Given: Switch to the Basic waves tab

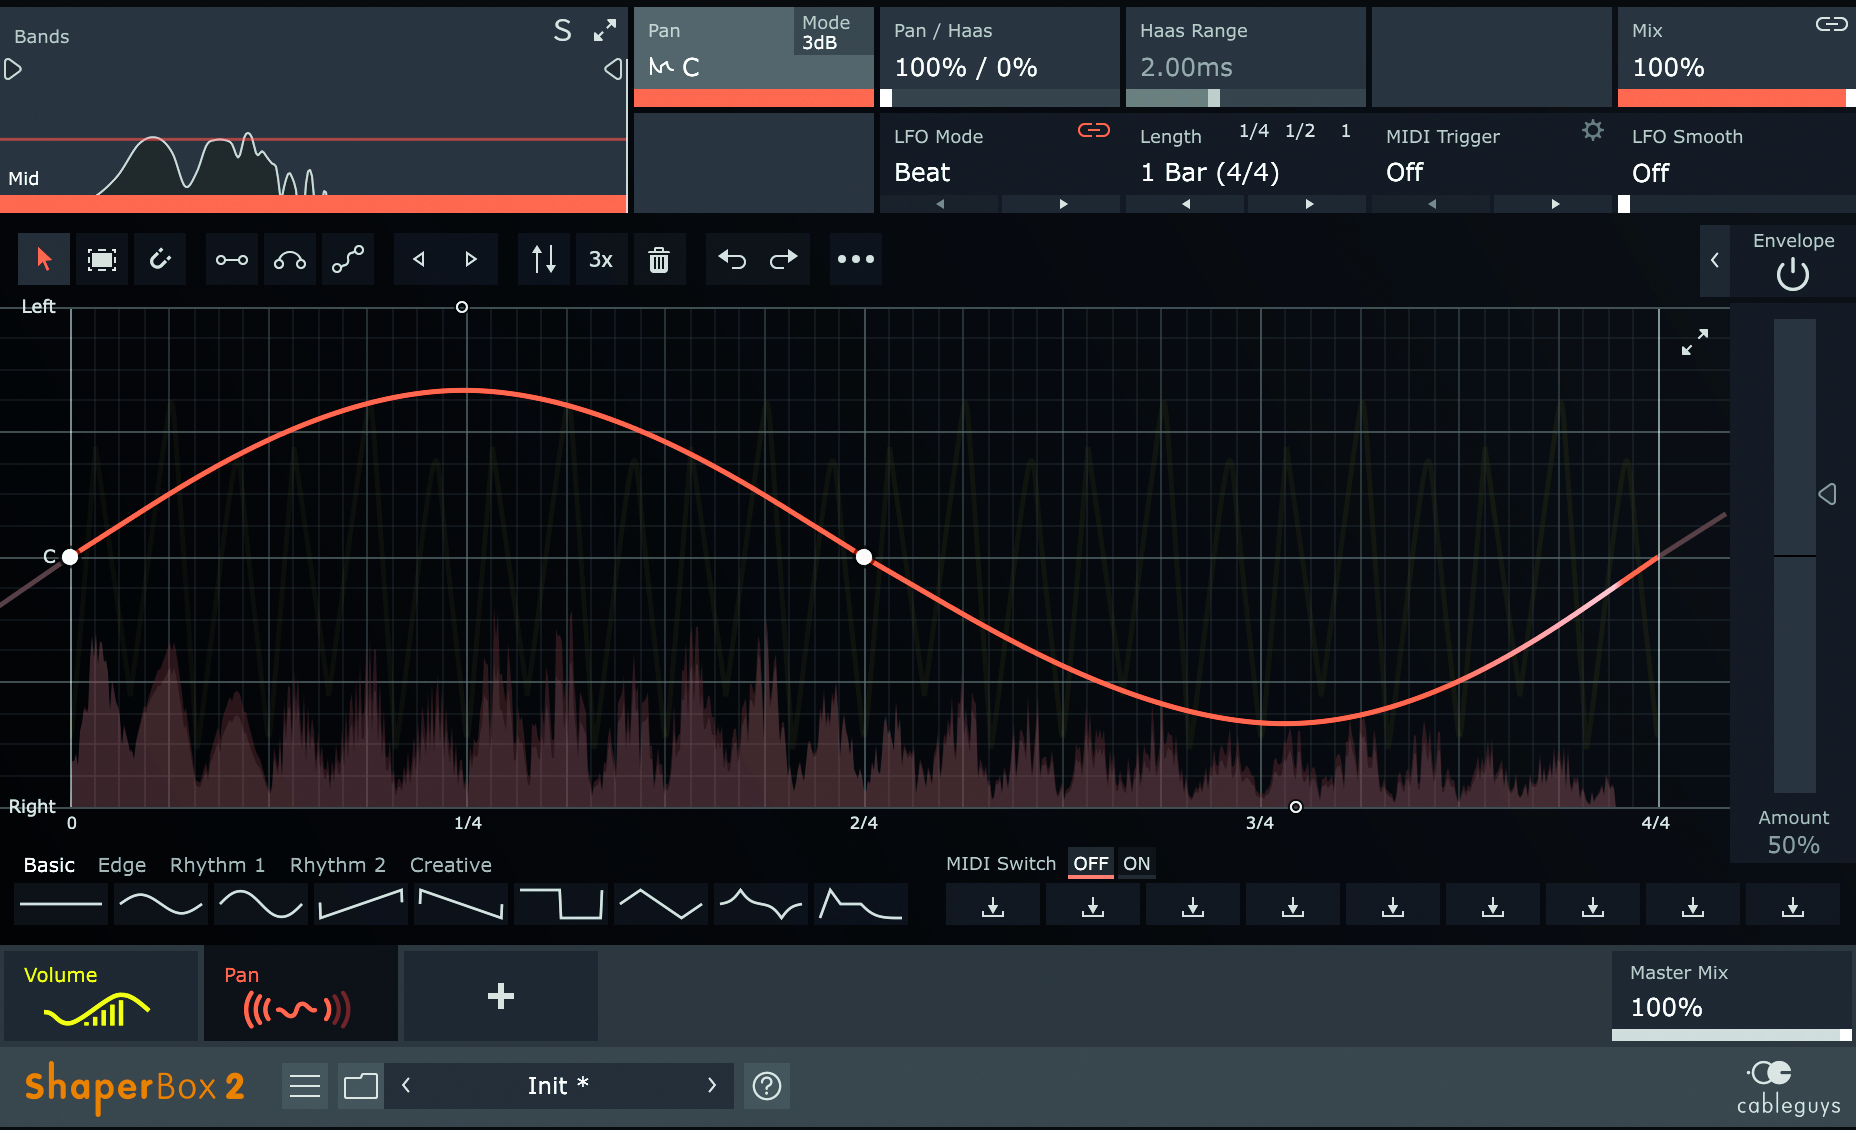Looking at the screenshot, I should [x=49, y=865].
